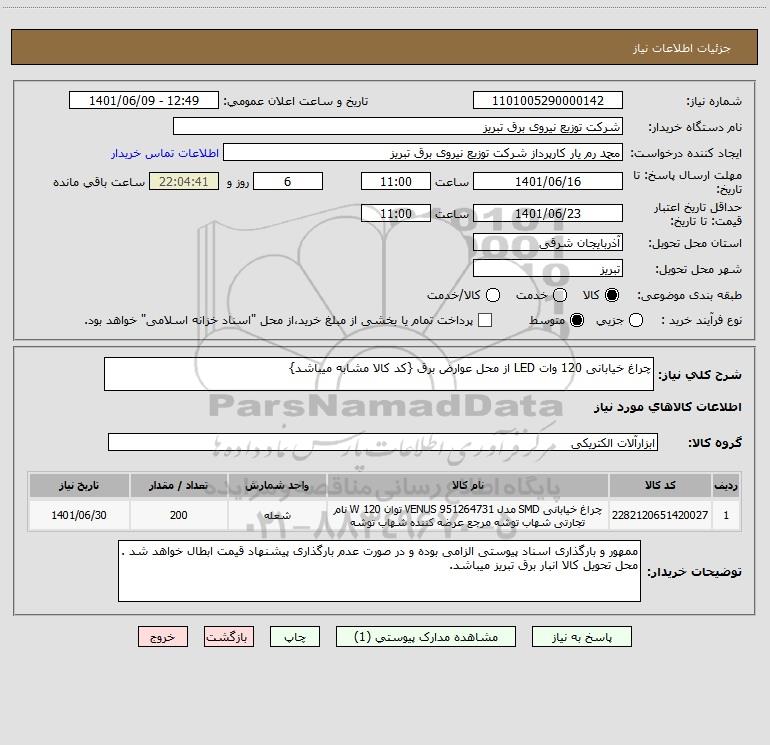770x745 pixels.
Task: Choose the متوسط purchase type radio
Action: coord(577,320)
